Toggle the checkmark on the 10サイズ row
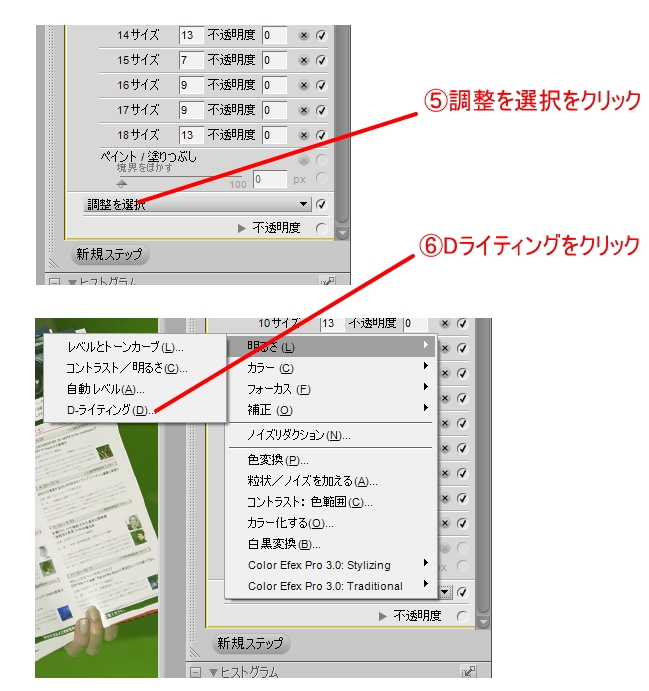The width and height of the screenshot is (649, 691). point(462,323)
